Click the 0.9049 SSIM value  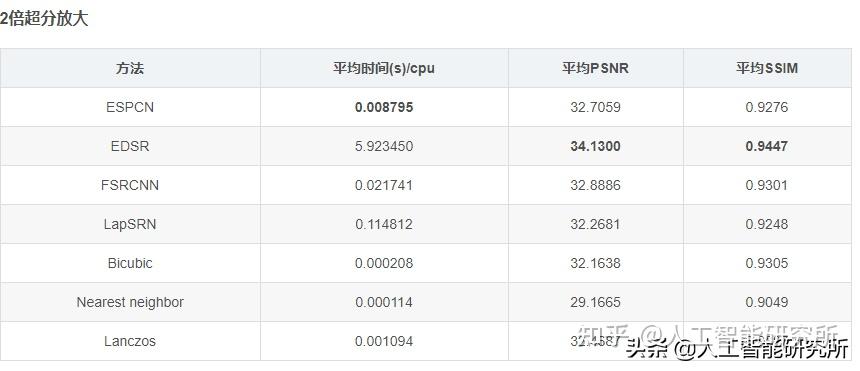[x=767, y=302]
